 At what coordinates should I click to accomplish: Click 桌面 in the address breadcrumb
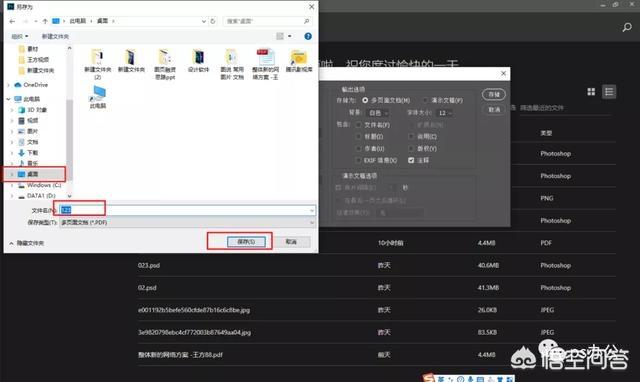coord(102,21)
